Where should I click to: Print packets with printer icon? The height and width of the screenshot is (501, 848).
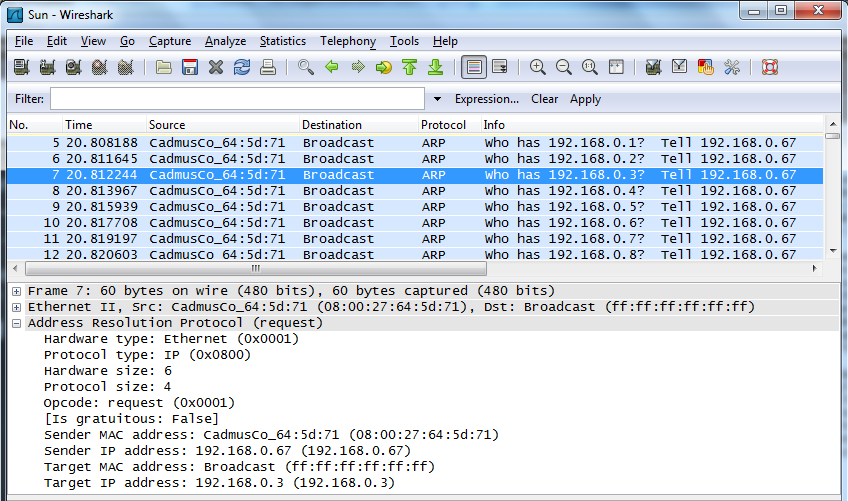click(268, 67)
